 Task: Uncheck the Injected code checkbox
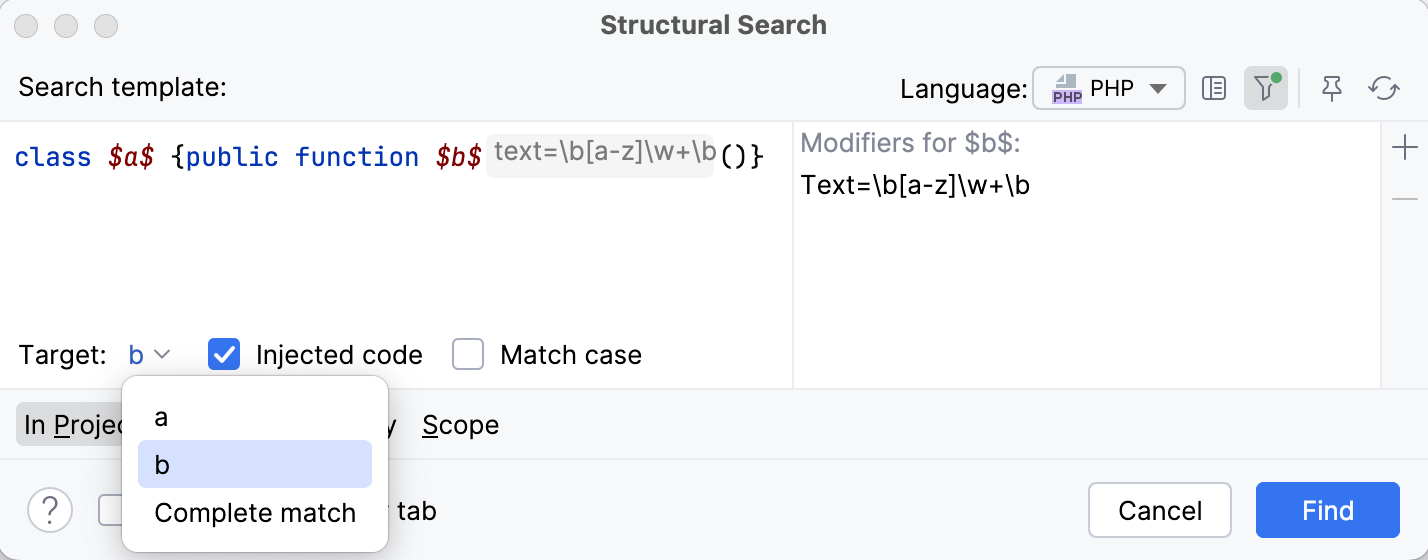224,355
